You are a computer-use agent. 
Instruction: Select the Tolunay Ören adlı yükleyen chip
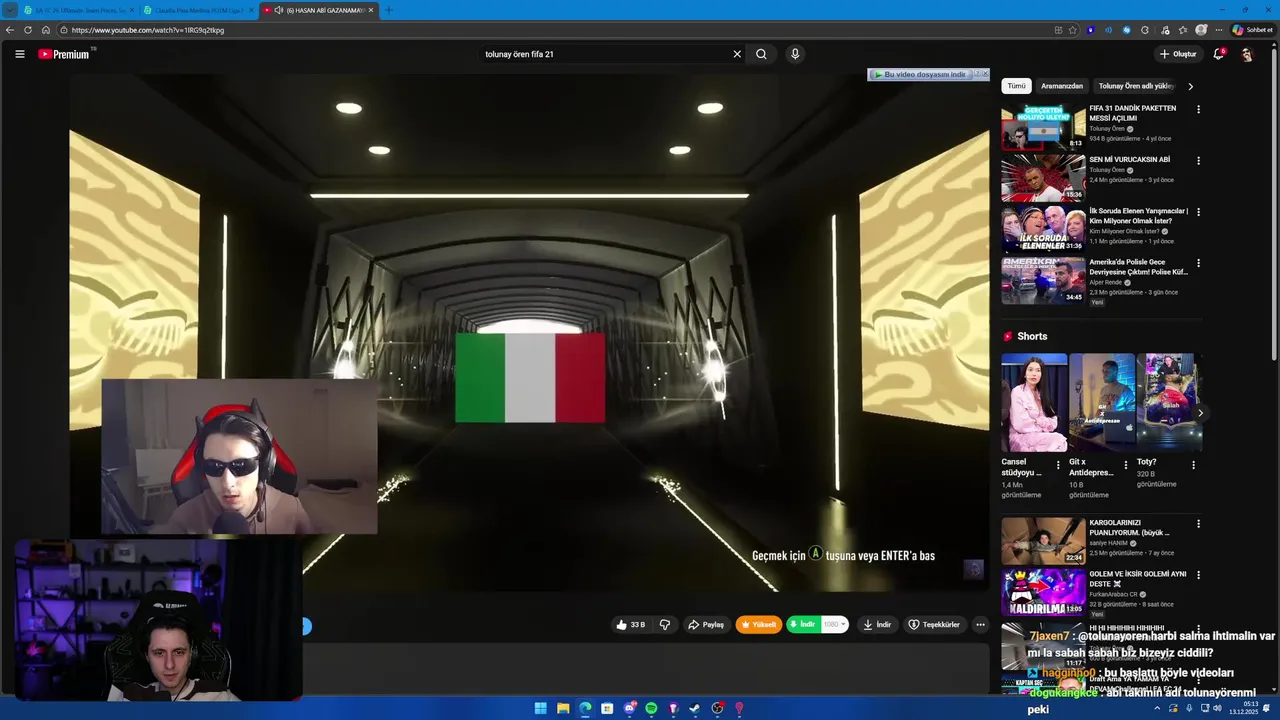[x=1136, y=86]
